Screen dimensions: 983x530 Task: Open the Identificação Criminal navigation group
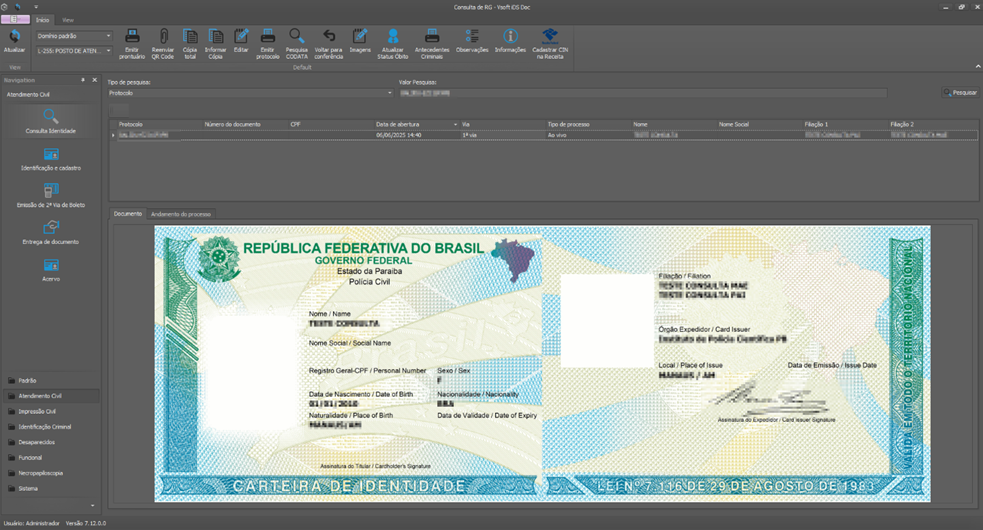[x=51, y=427]
